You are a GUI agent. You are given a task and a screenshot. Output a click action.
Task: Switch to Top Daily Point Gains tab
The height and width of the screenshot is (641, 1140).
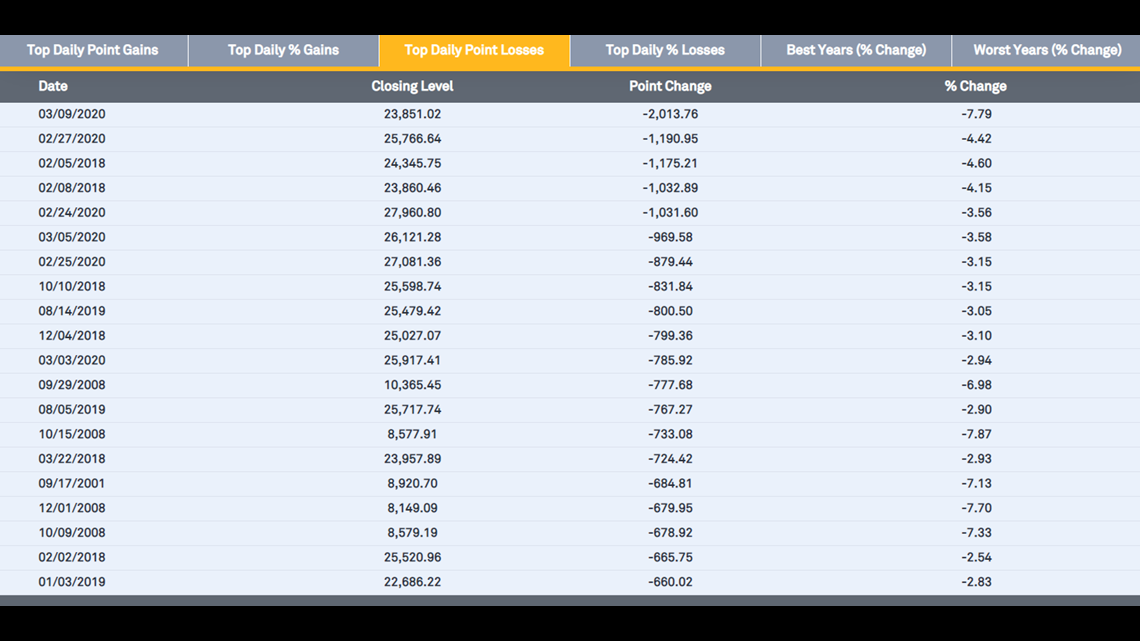click(x=93, y=50)
